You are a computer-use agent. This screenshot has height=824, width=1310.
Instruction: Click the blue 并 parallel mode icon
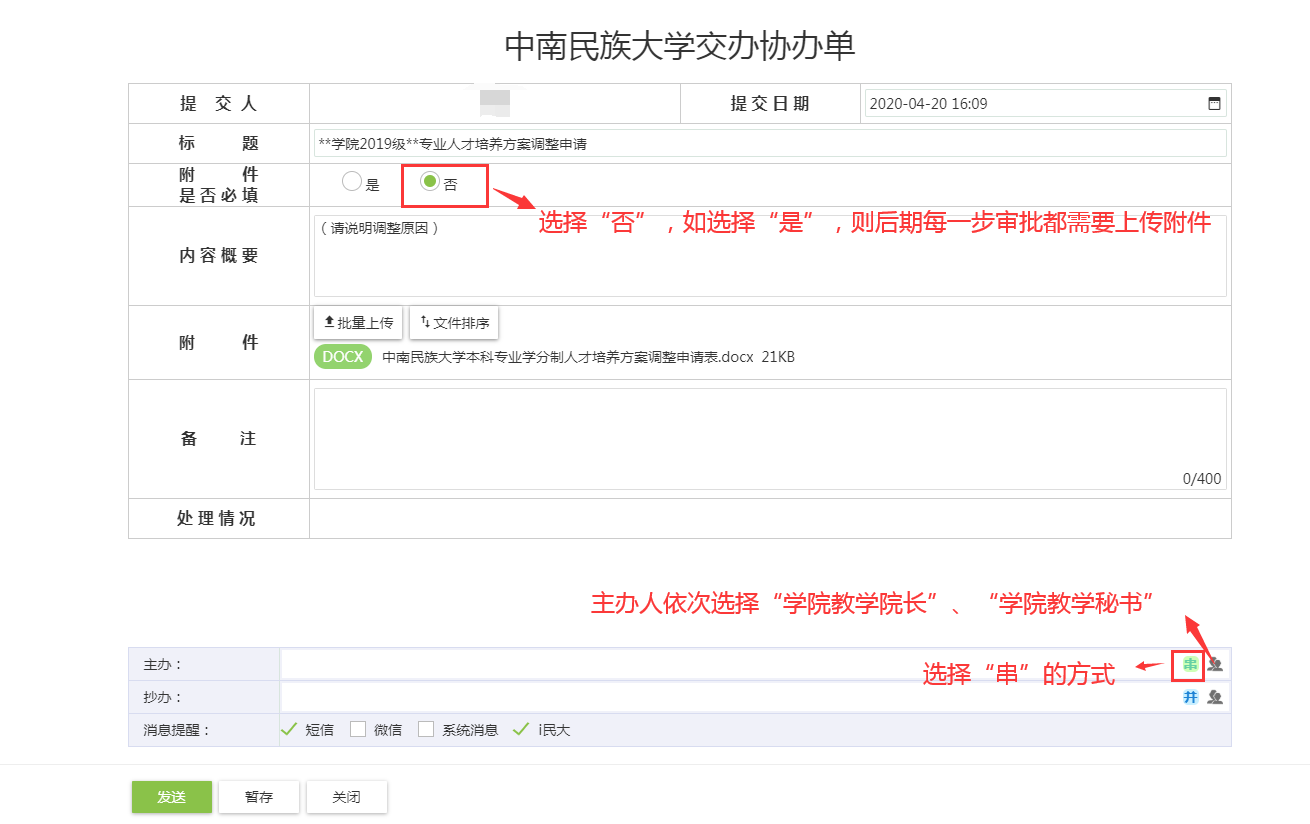click(1190, 697)
